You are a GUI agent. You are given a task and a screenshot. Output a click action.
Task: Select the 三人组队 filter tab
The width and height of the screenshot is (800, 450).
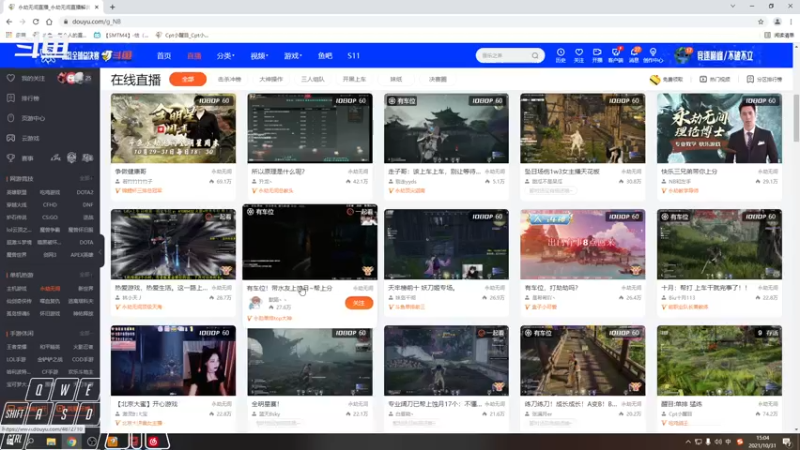pos(313,79)
